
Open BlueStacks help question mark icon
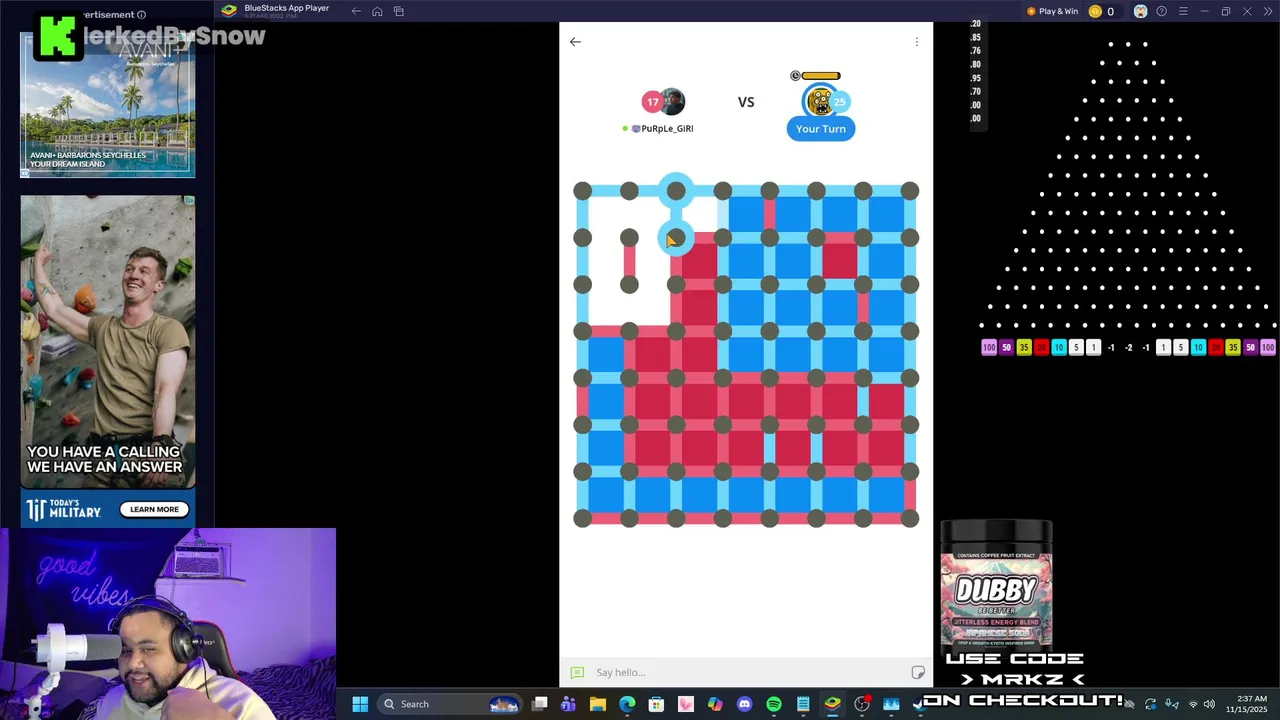pyautogui.click(x=1161, y=11)
